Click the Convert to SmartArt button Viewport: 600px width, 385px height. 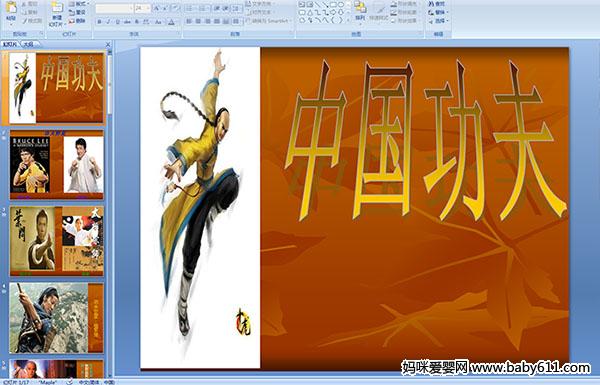pos(269,21)
